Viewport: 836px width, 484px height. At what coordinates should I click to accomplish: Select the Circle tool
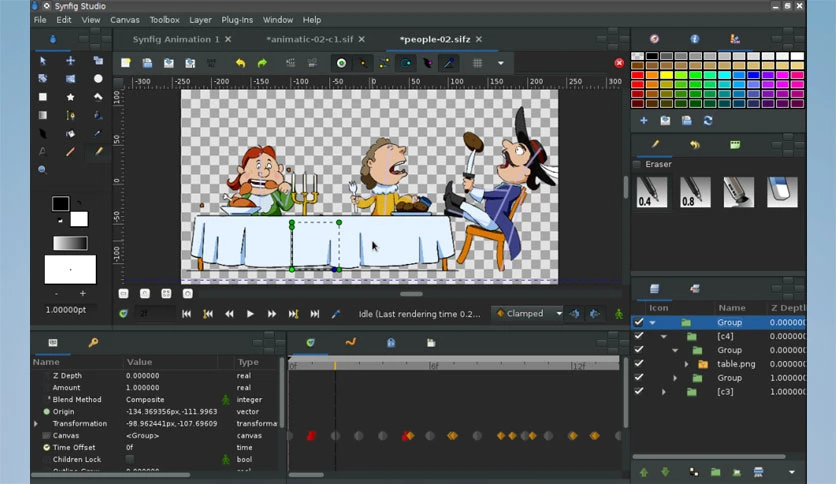point(98,79)
